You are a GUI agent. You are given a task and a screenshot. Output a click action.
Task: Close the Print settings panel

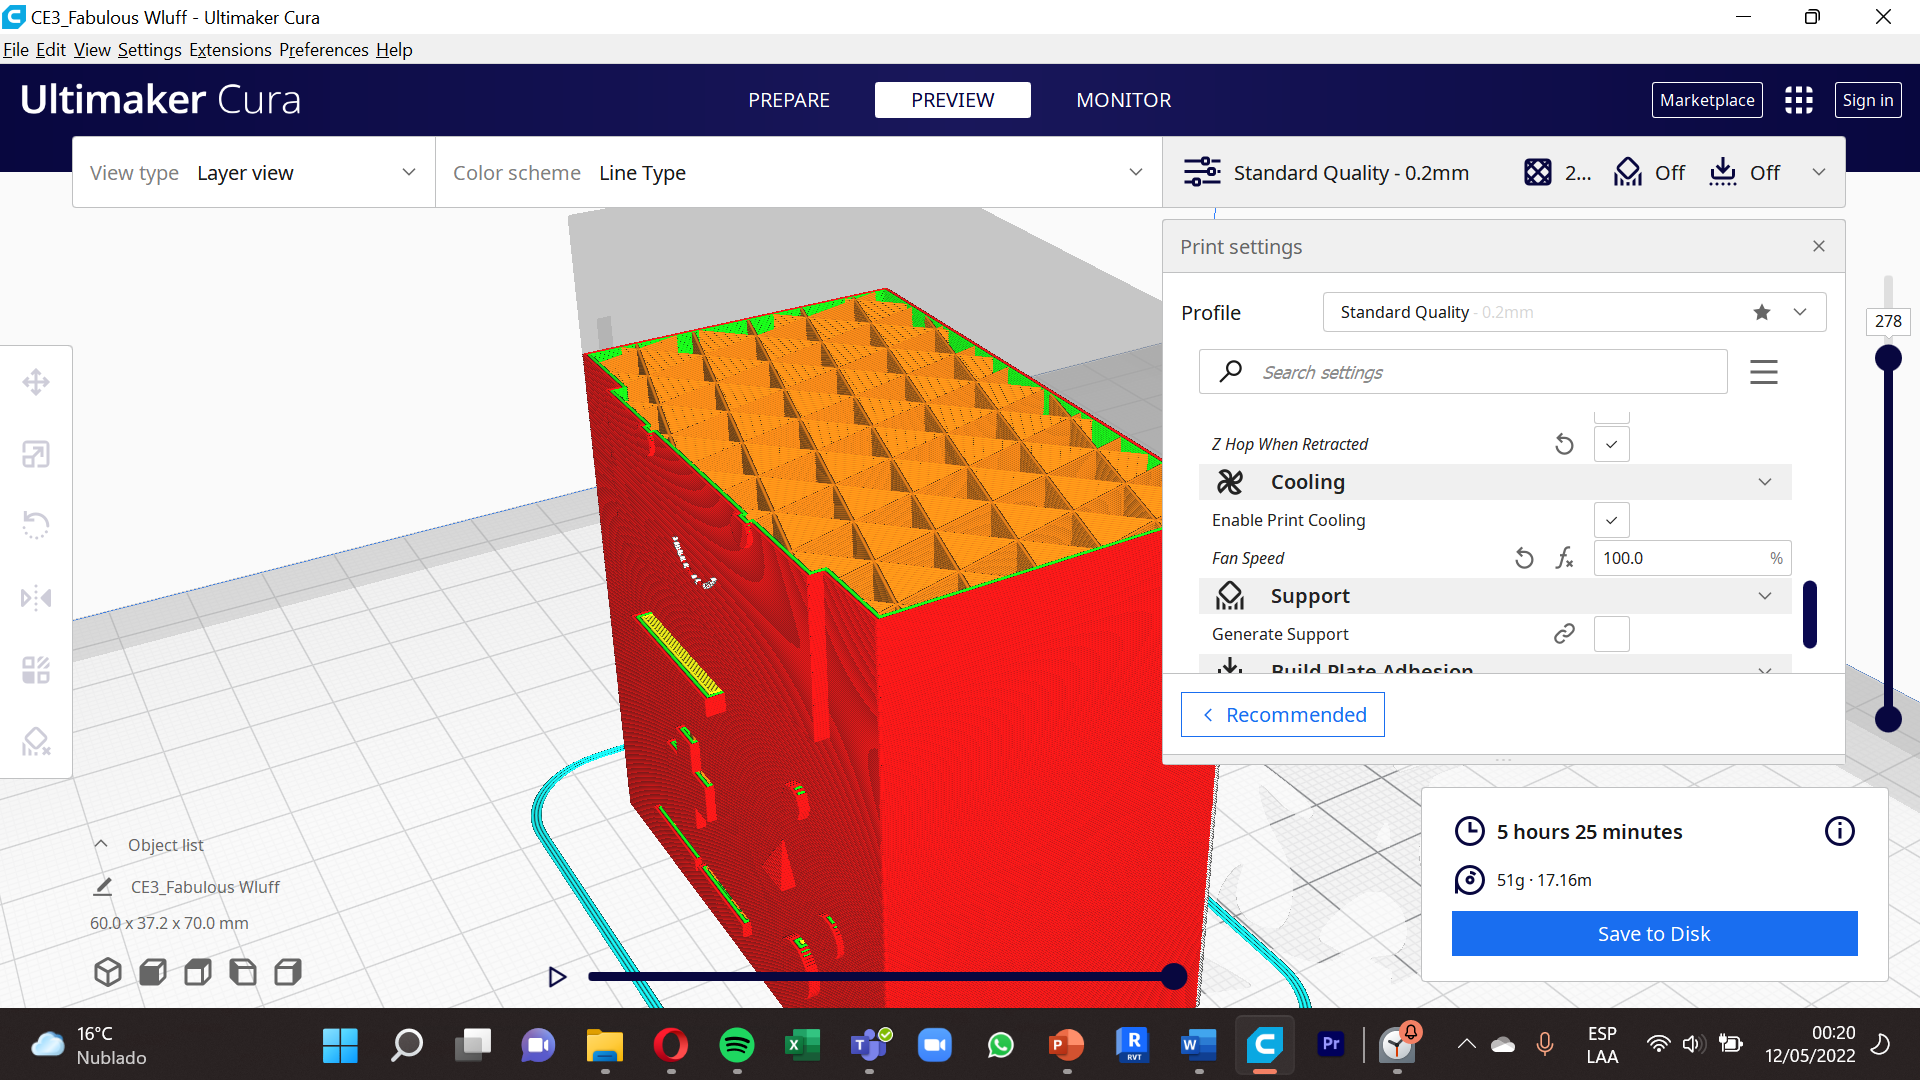(1819, 246)
